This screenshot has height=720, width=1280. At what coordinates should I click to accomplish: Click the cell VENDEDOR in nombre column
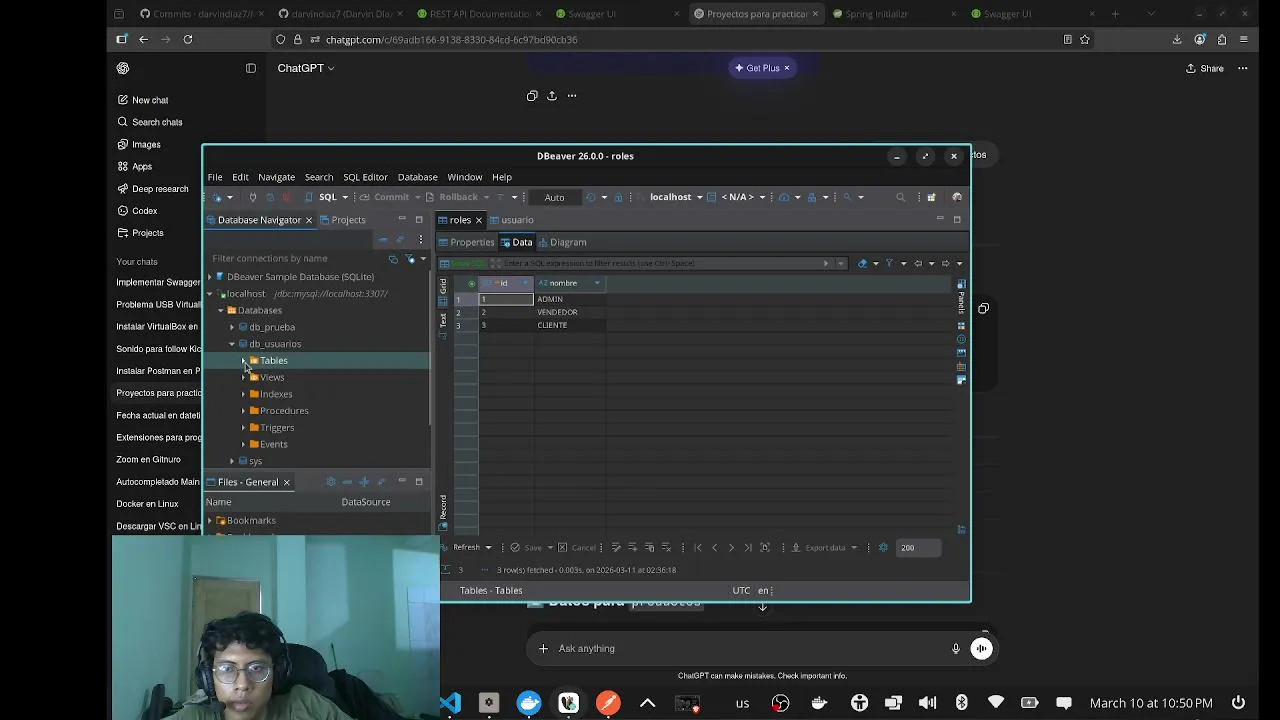point(569,312)
